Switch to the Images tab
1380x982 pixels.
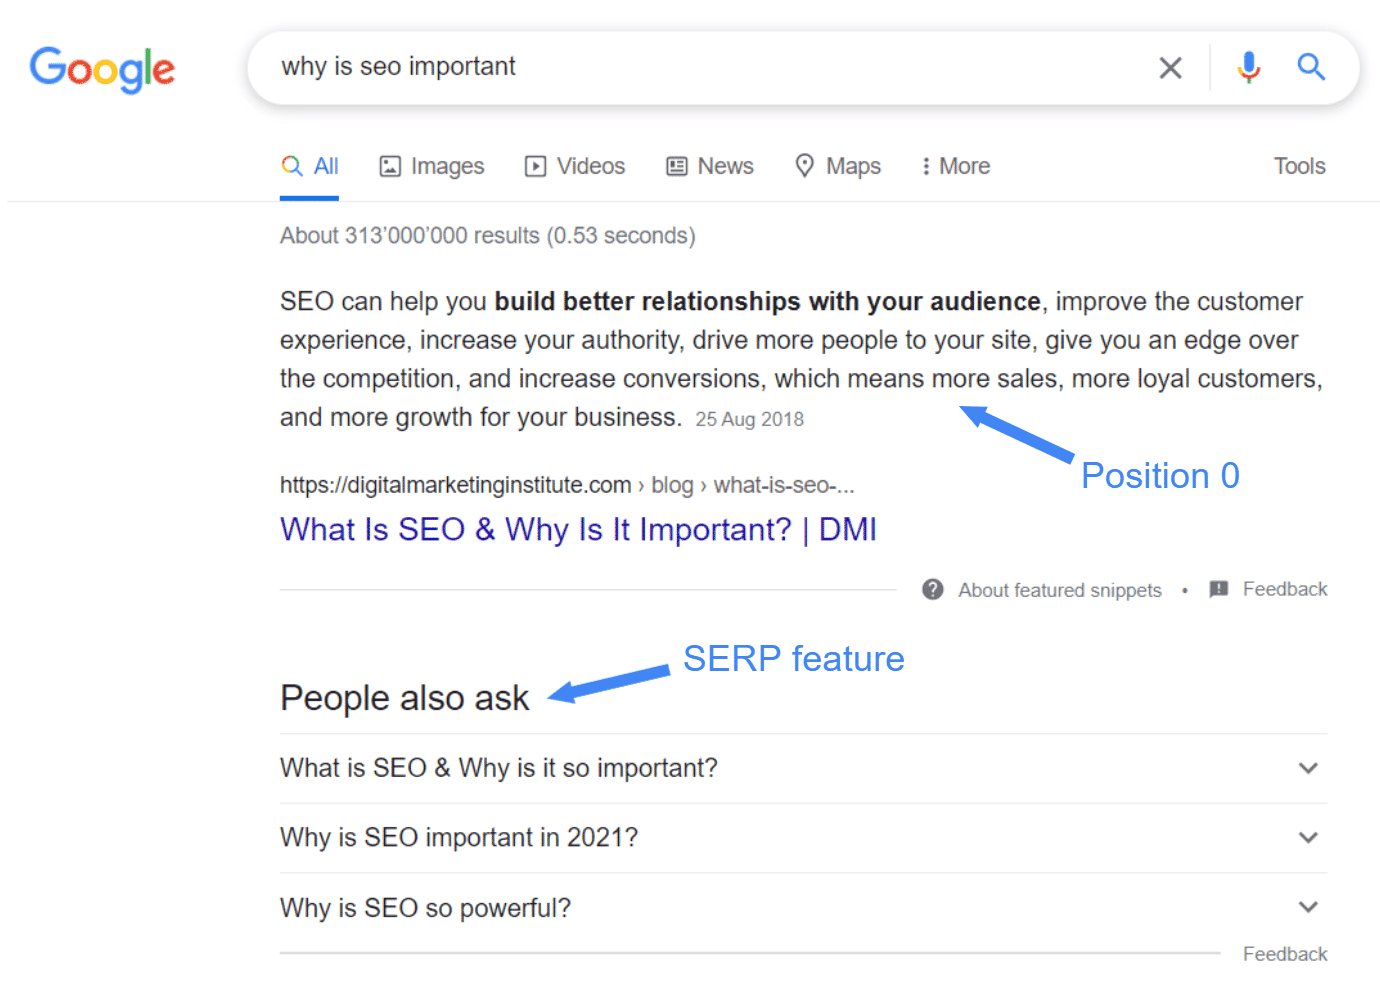pos(432,166)
